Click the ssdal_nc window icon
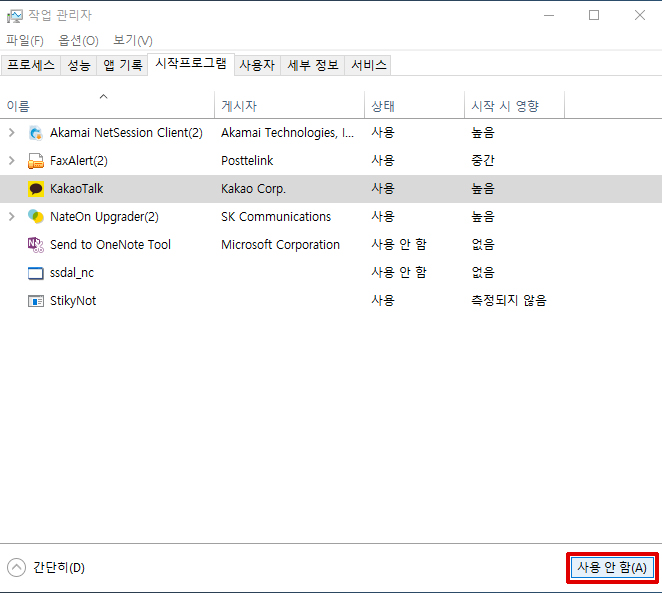Screen dimensions: 662x593 point(36,273)
